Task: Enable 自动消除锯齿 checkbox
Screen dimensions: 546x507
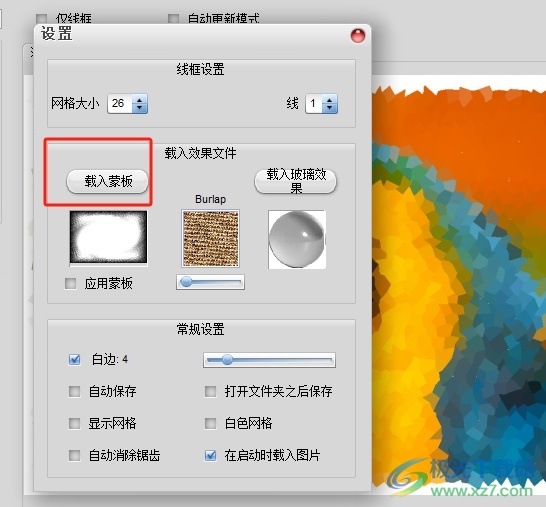Action: click(x=75, y=455)
